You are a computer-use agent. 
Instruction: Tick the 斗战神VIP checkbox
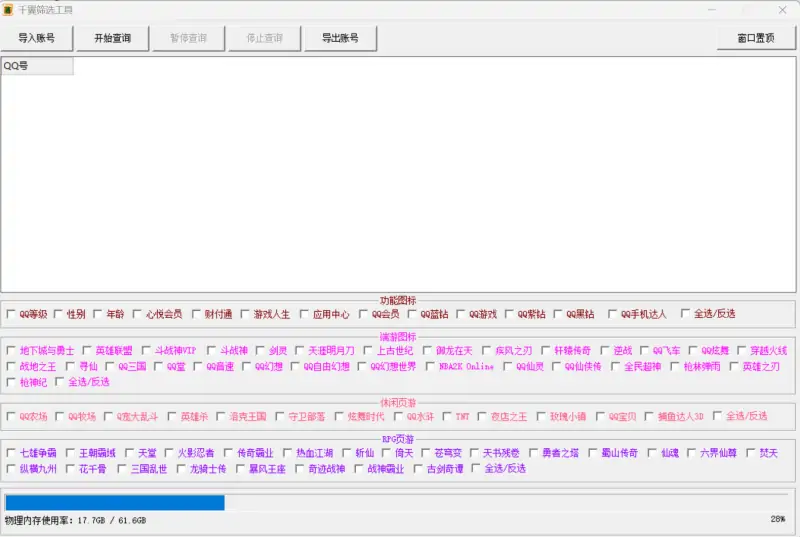point(146,350)
